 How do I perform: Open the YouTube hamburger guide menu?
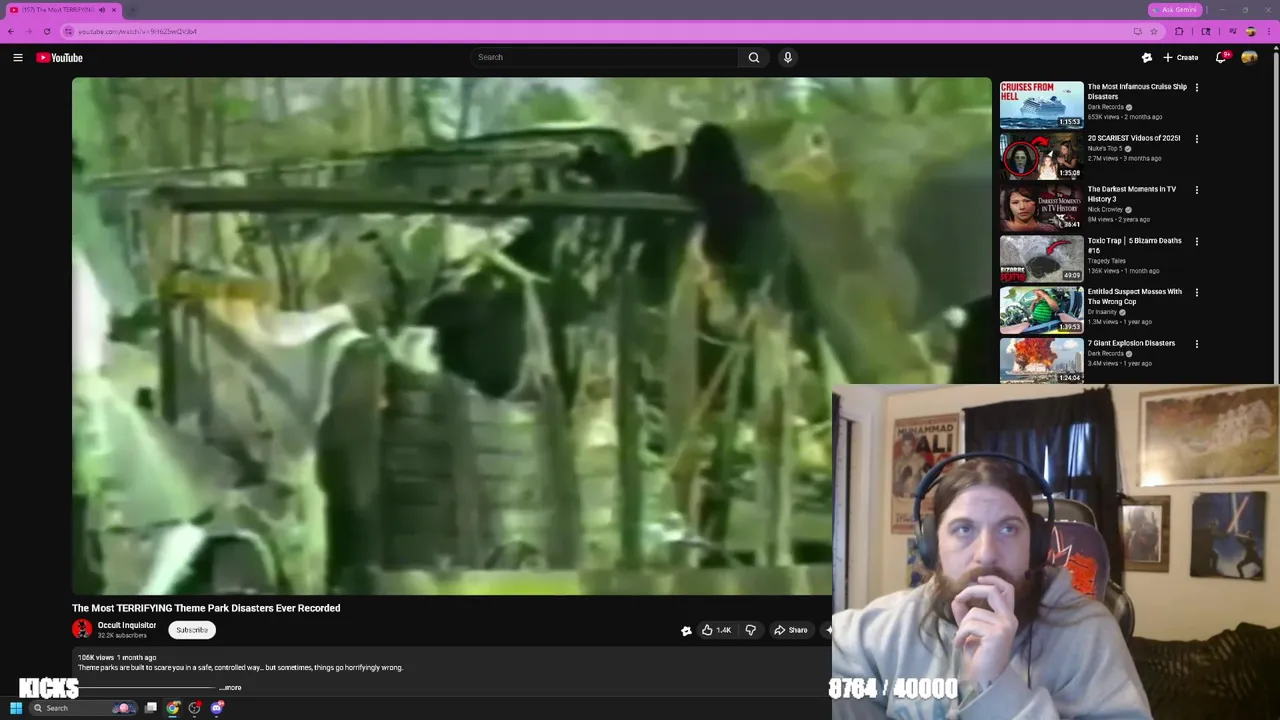click(18, 58)
